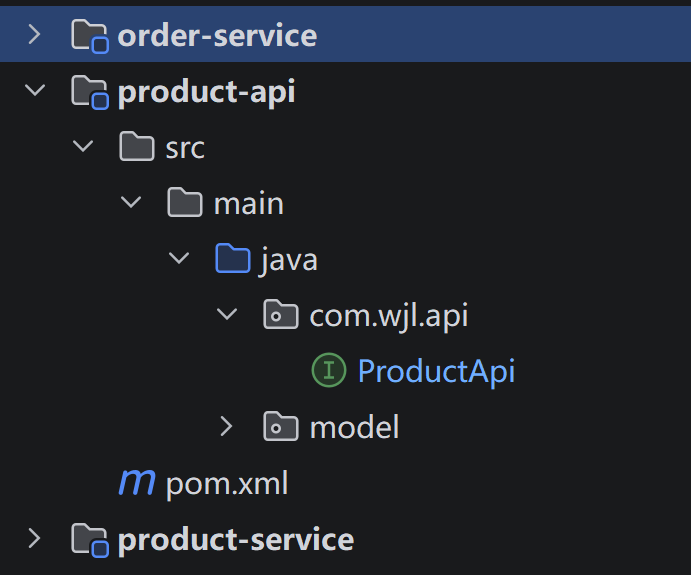691x575 pixels.
Task: Collapse the product-api module
Action: pyautogui.click(x=35, y=90)
